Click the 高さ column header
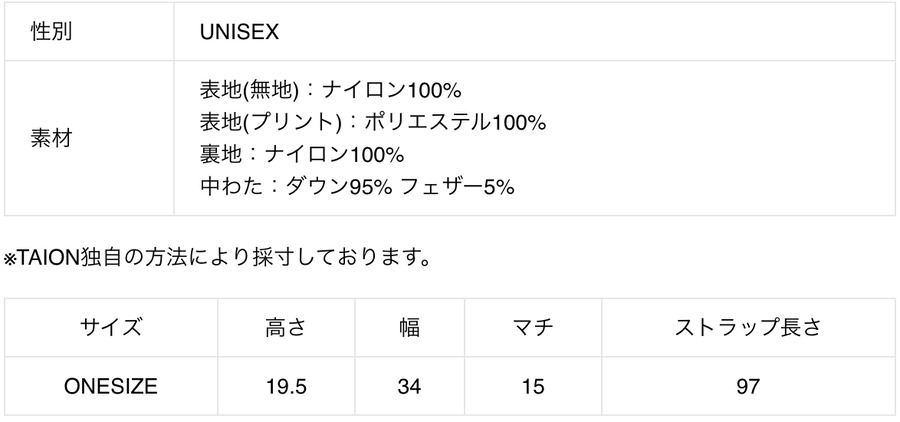 coord(285,327)
